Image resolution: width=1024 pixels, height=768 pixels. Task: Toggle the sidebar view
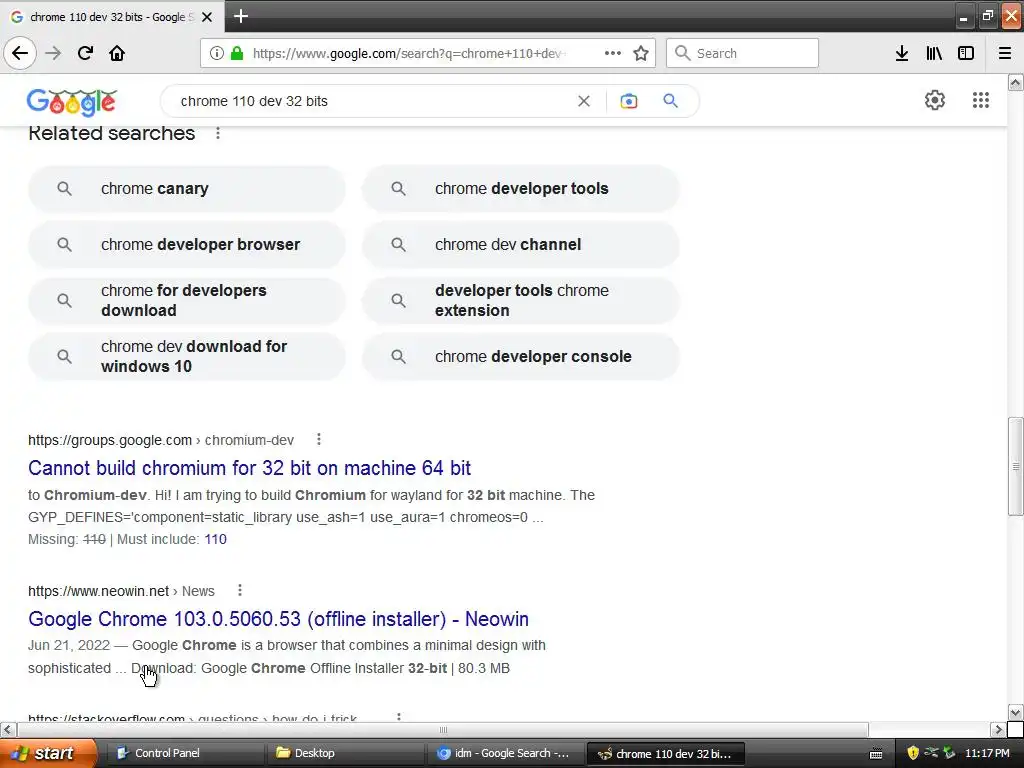pyautogui.click(x=966, y=54)
